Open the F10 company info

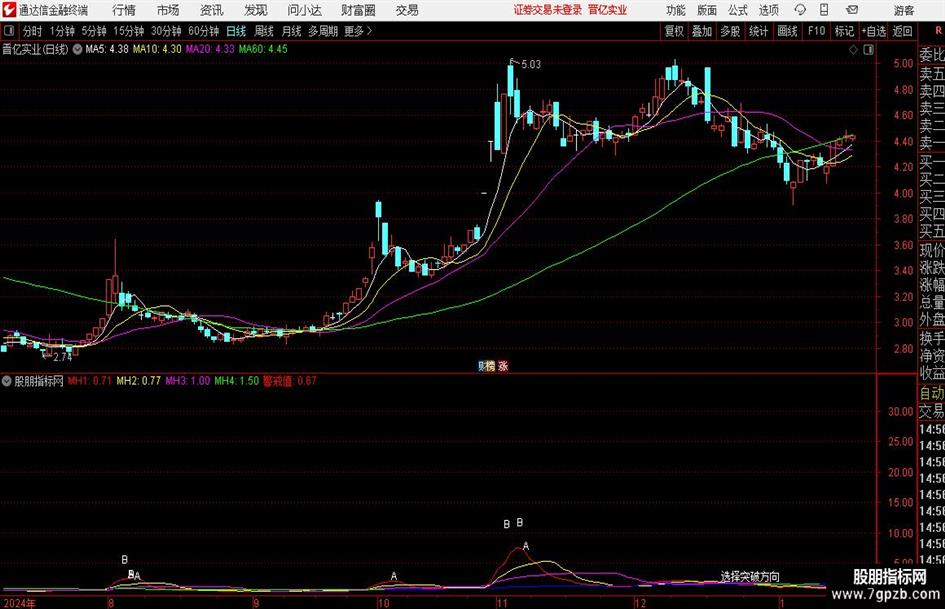[x=816, y=31]
